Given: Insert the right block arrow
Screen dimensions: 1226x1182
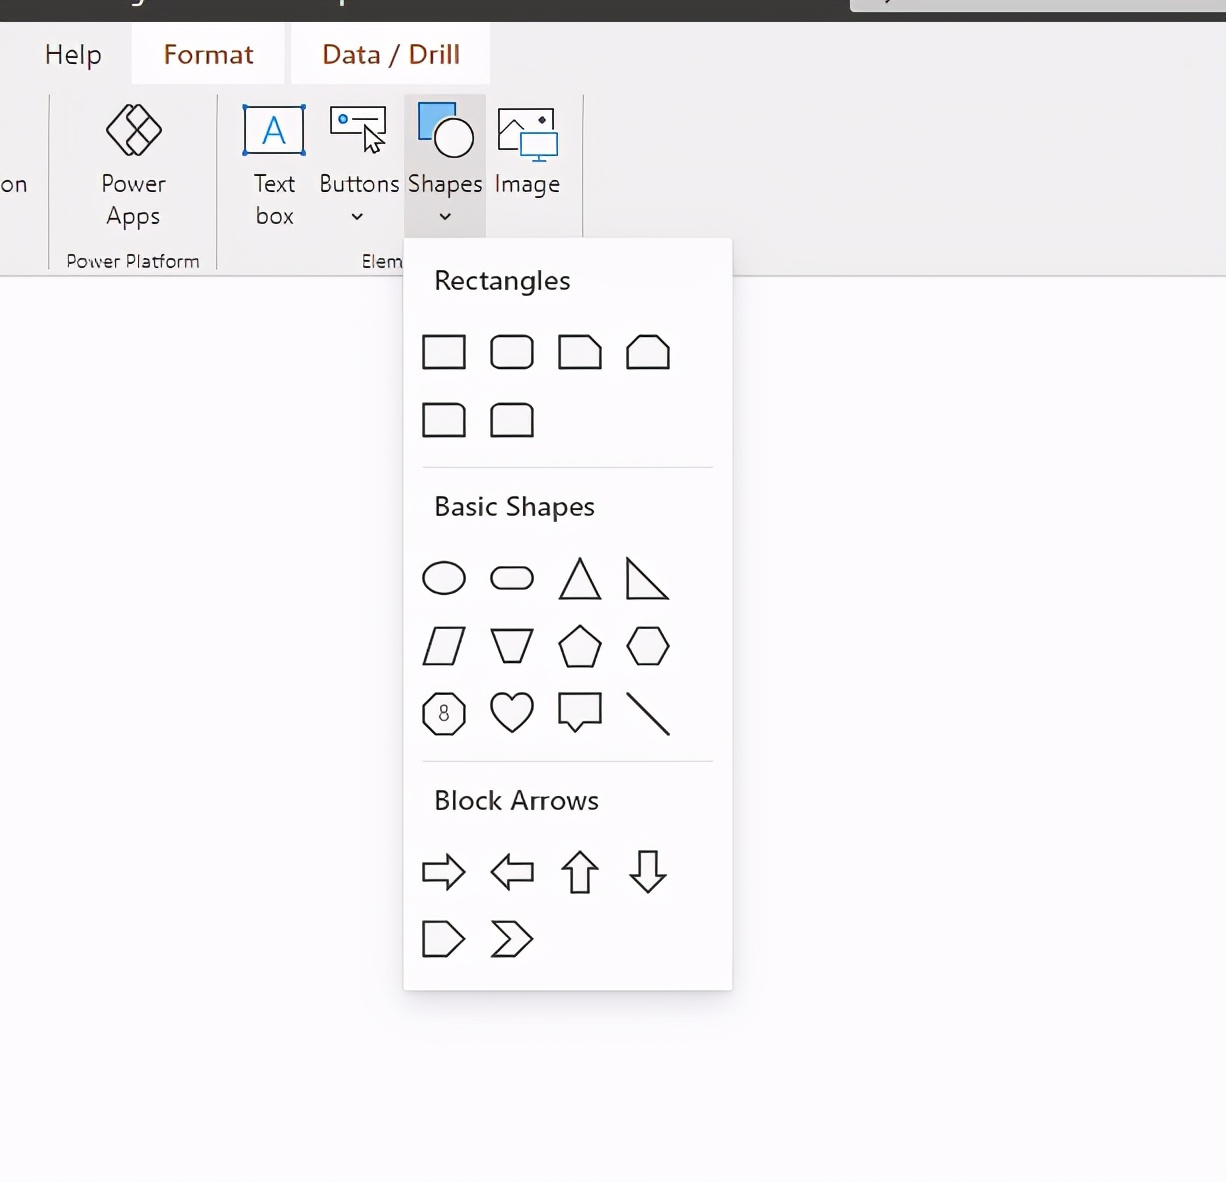Looking at the screenshot, I should tap(444, 872).
